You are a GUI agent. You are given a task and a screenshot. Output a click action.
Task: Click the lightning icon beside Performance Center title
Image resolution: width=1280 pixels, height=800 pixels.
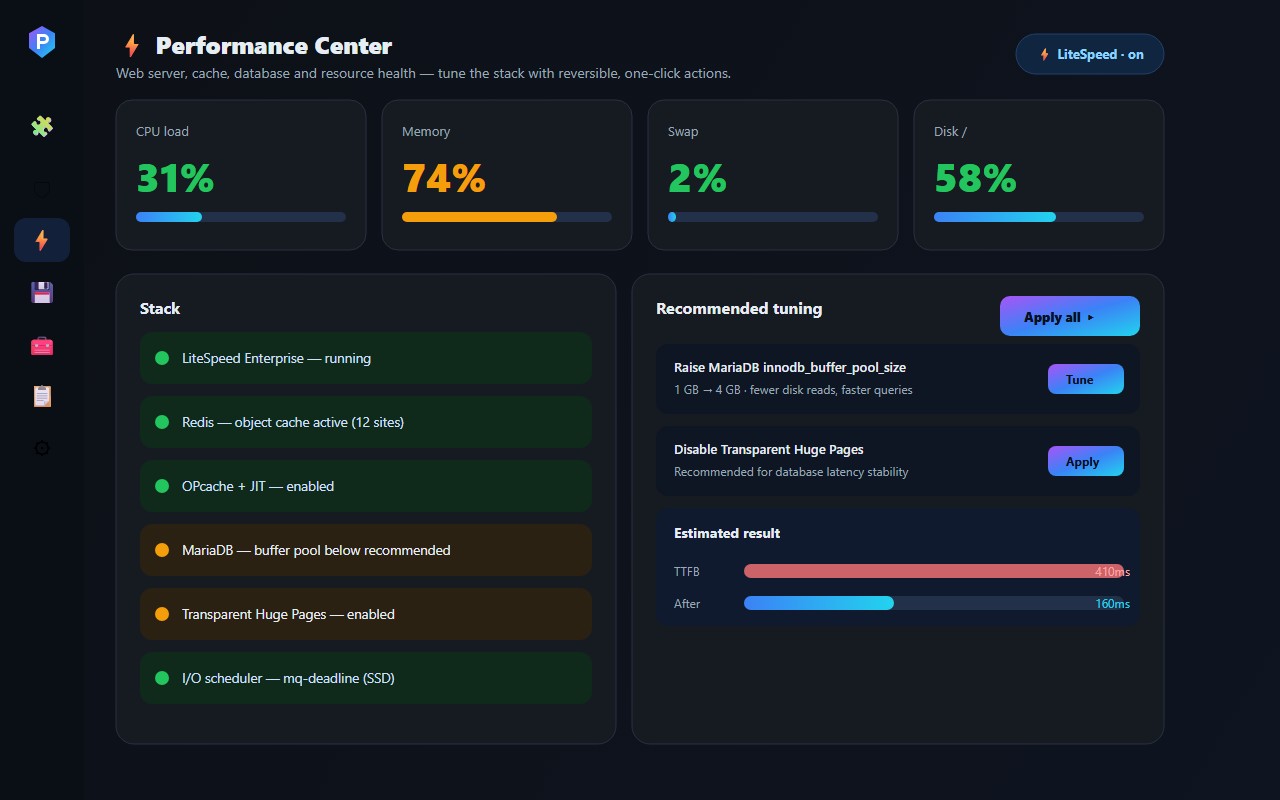tap(131, 46)
